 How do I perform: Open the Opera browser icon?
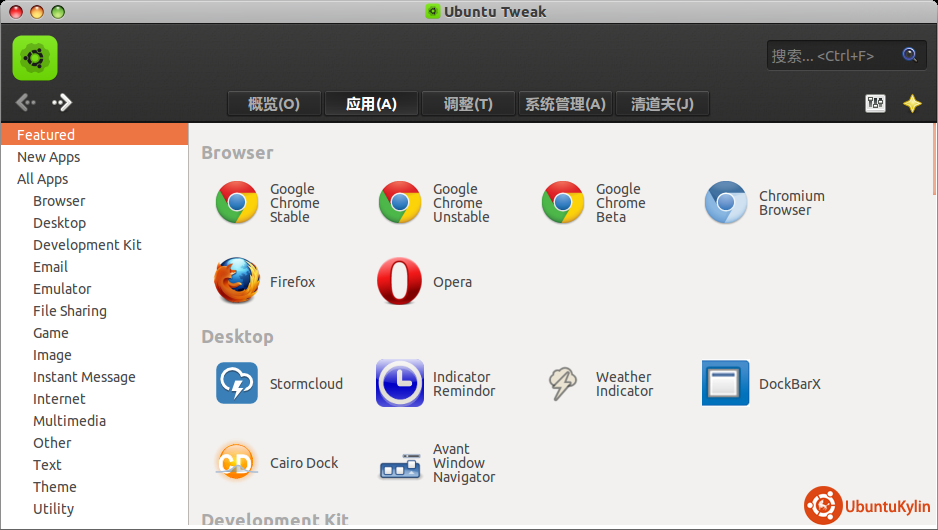pyautogui.click(x=399, y=281)
